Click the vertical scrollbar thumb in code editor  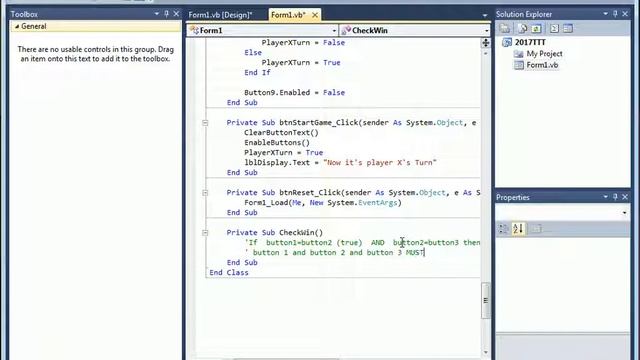point(485,300)
